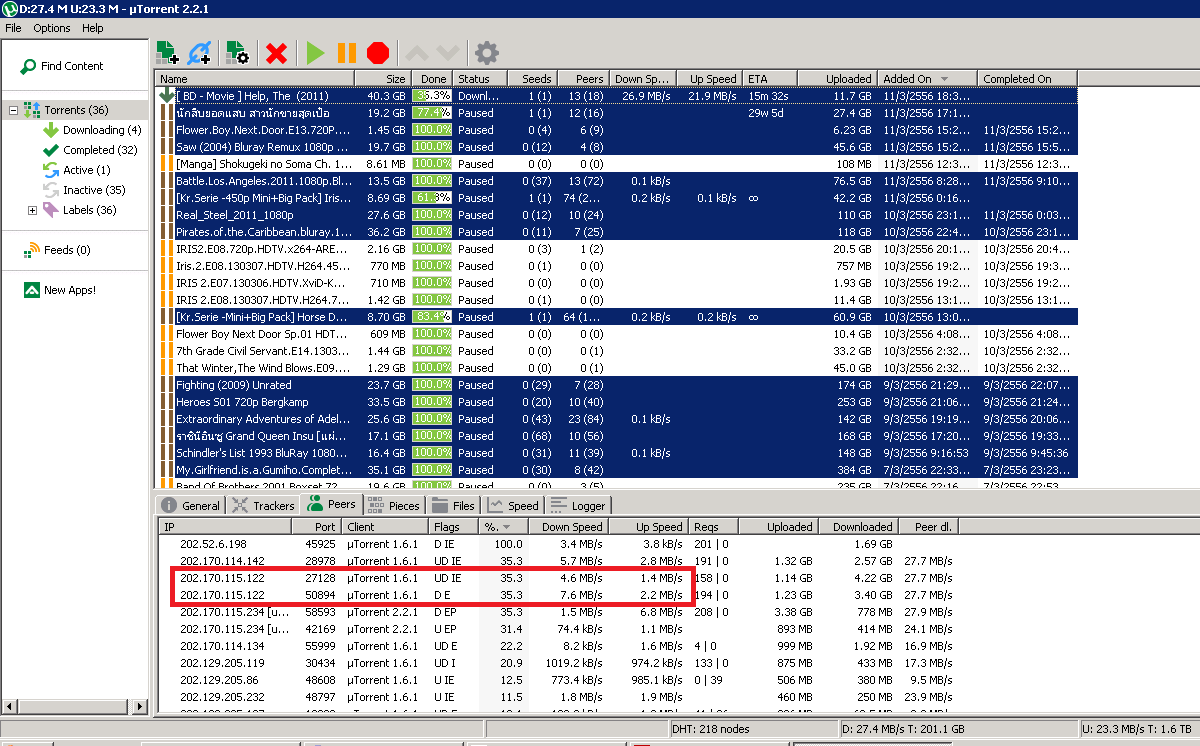
Task: Click the green Downloading arrow icon in sidebar
Action: click(x=51, y=130)
